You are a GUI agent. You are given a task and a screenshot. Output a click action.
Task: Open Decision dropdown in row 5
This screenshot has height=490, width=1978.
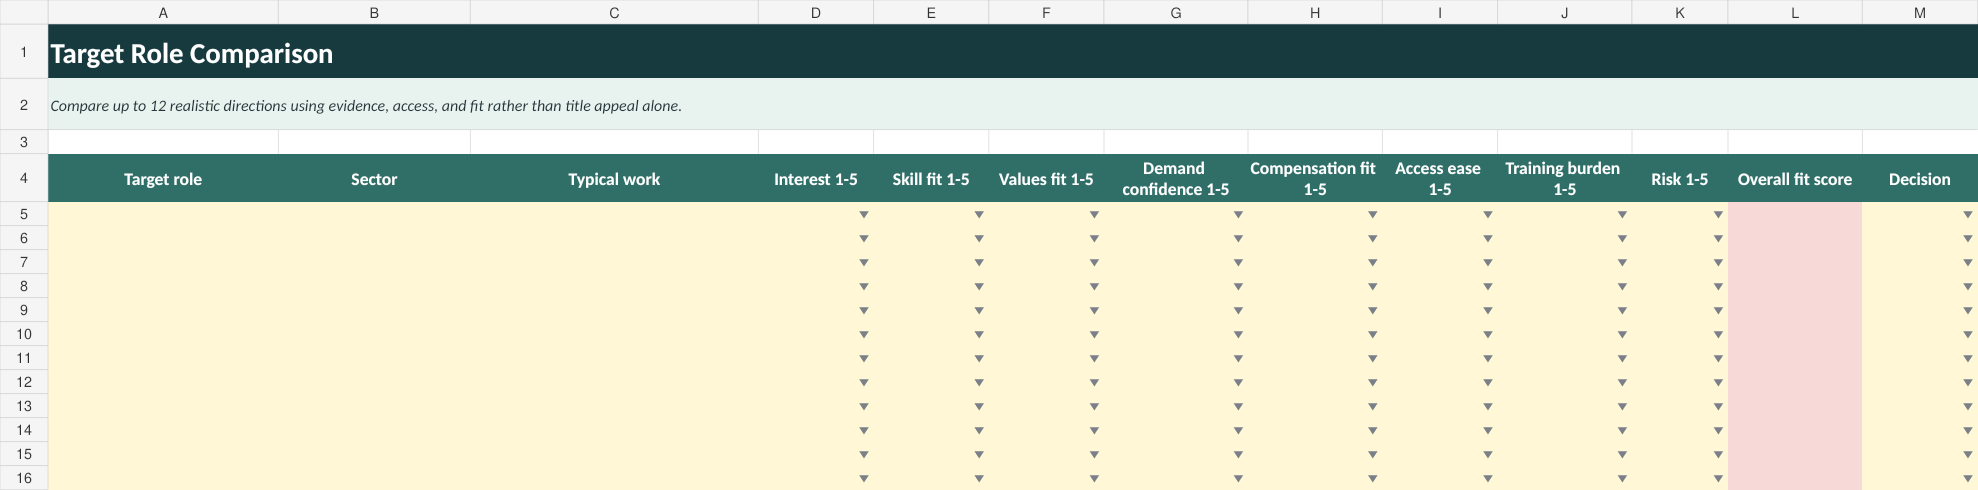(x=1968, y=215)
